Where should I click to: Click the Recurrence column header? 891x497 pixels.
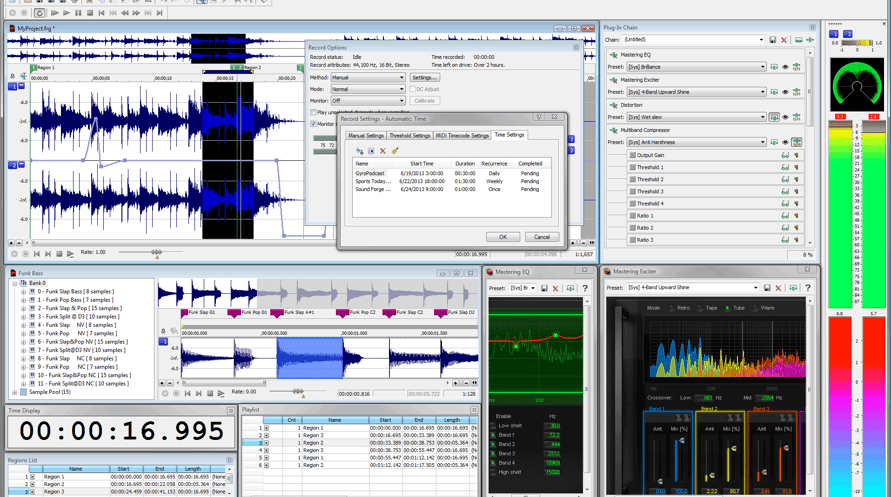tap(494, 164)
